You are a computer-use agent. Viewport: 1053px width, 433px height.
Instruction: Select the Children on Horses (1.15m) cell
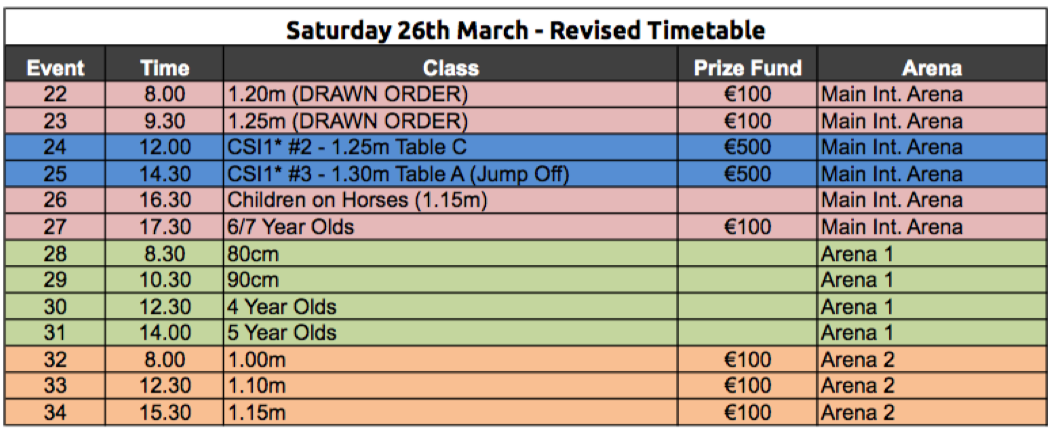[451, 200]
